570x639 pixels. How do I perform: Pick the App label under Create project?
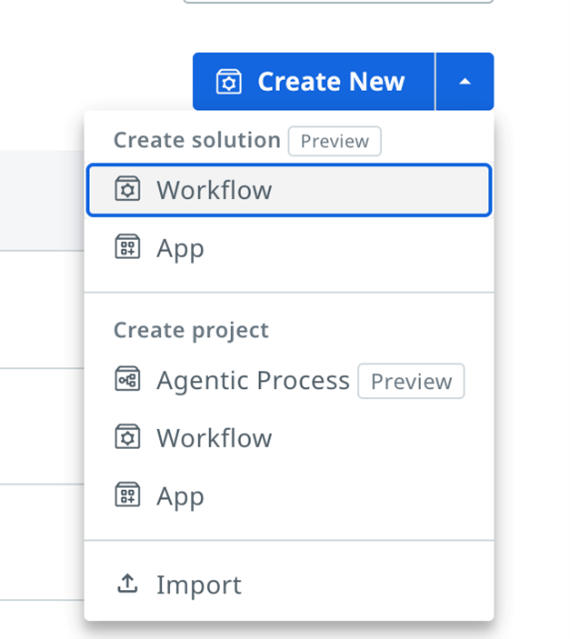[x=180, y=497]
